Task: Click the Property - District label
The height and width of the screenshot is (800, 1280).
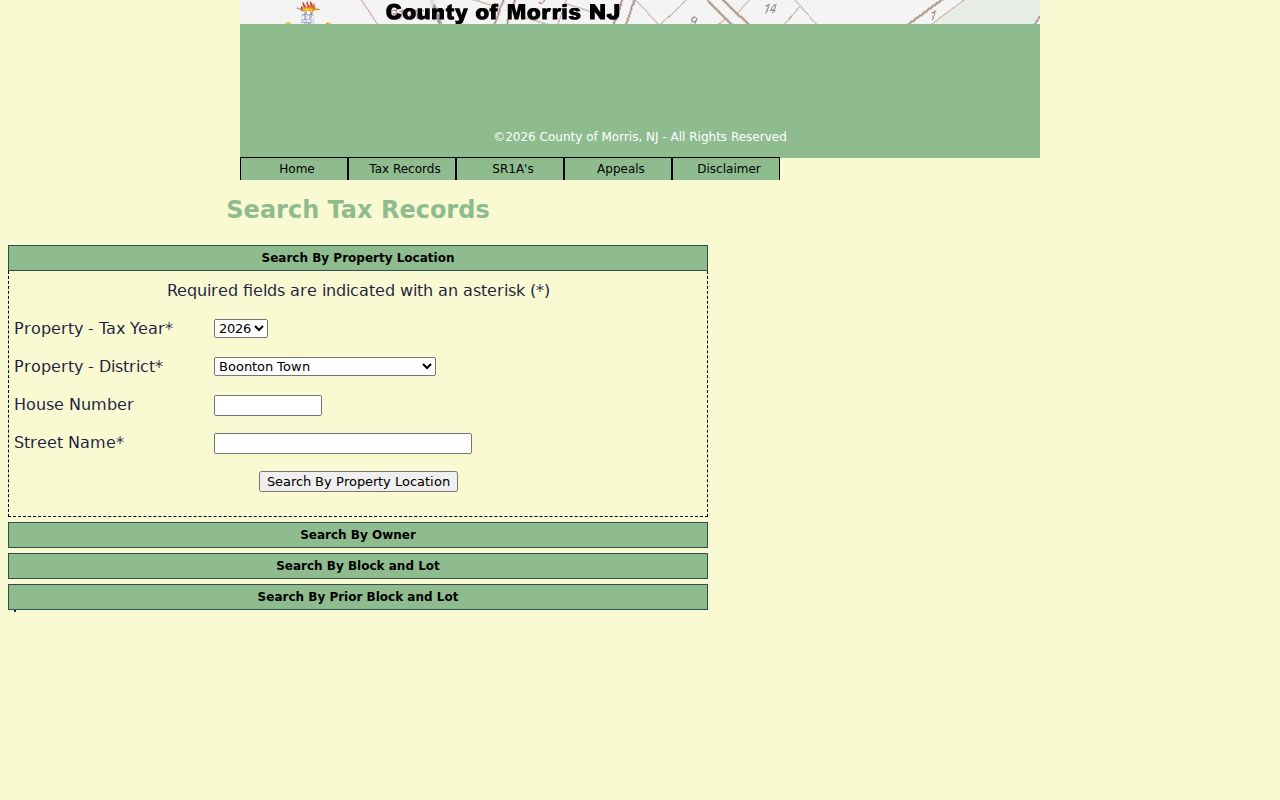Action: coord(88,367)
